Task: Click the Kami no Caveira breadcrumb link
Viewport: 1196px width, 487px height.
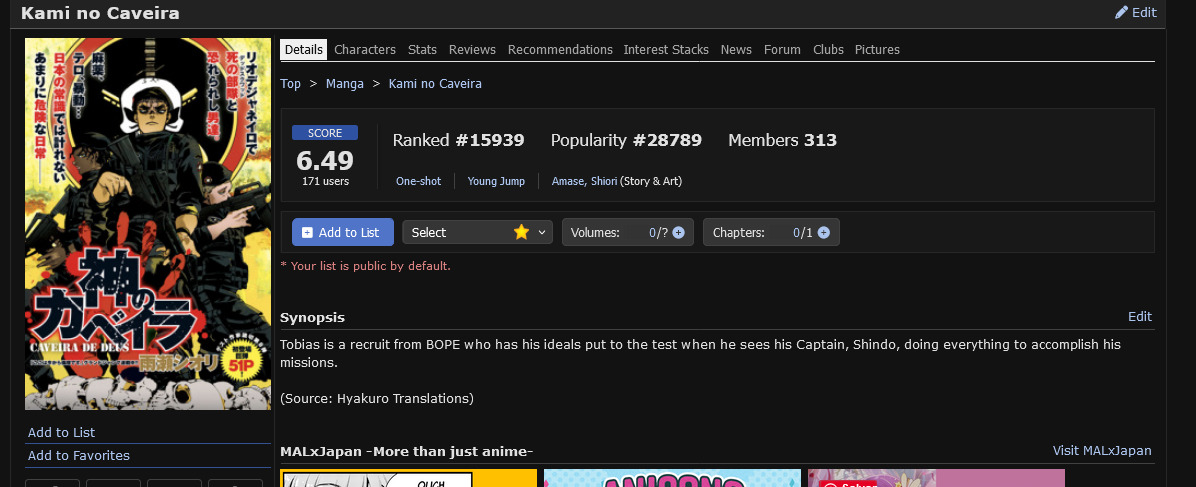Action: 435,84
